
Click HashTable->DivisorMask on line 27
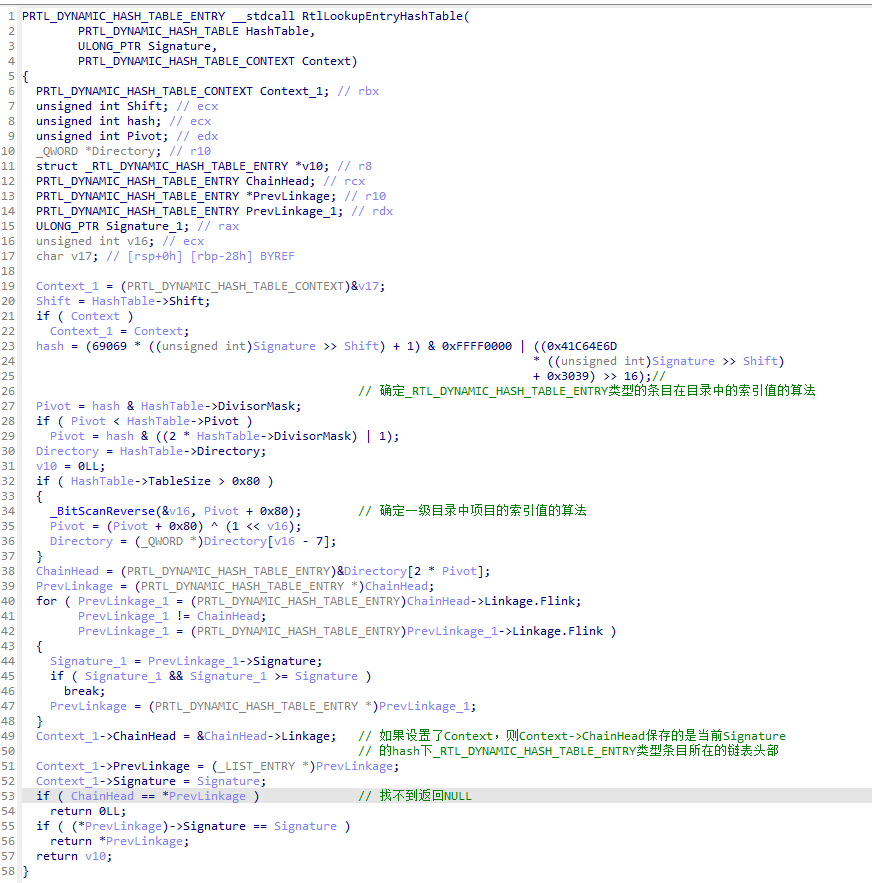[x=217, y=406]
